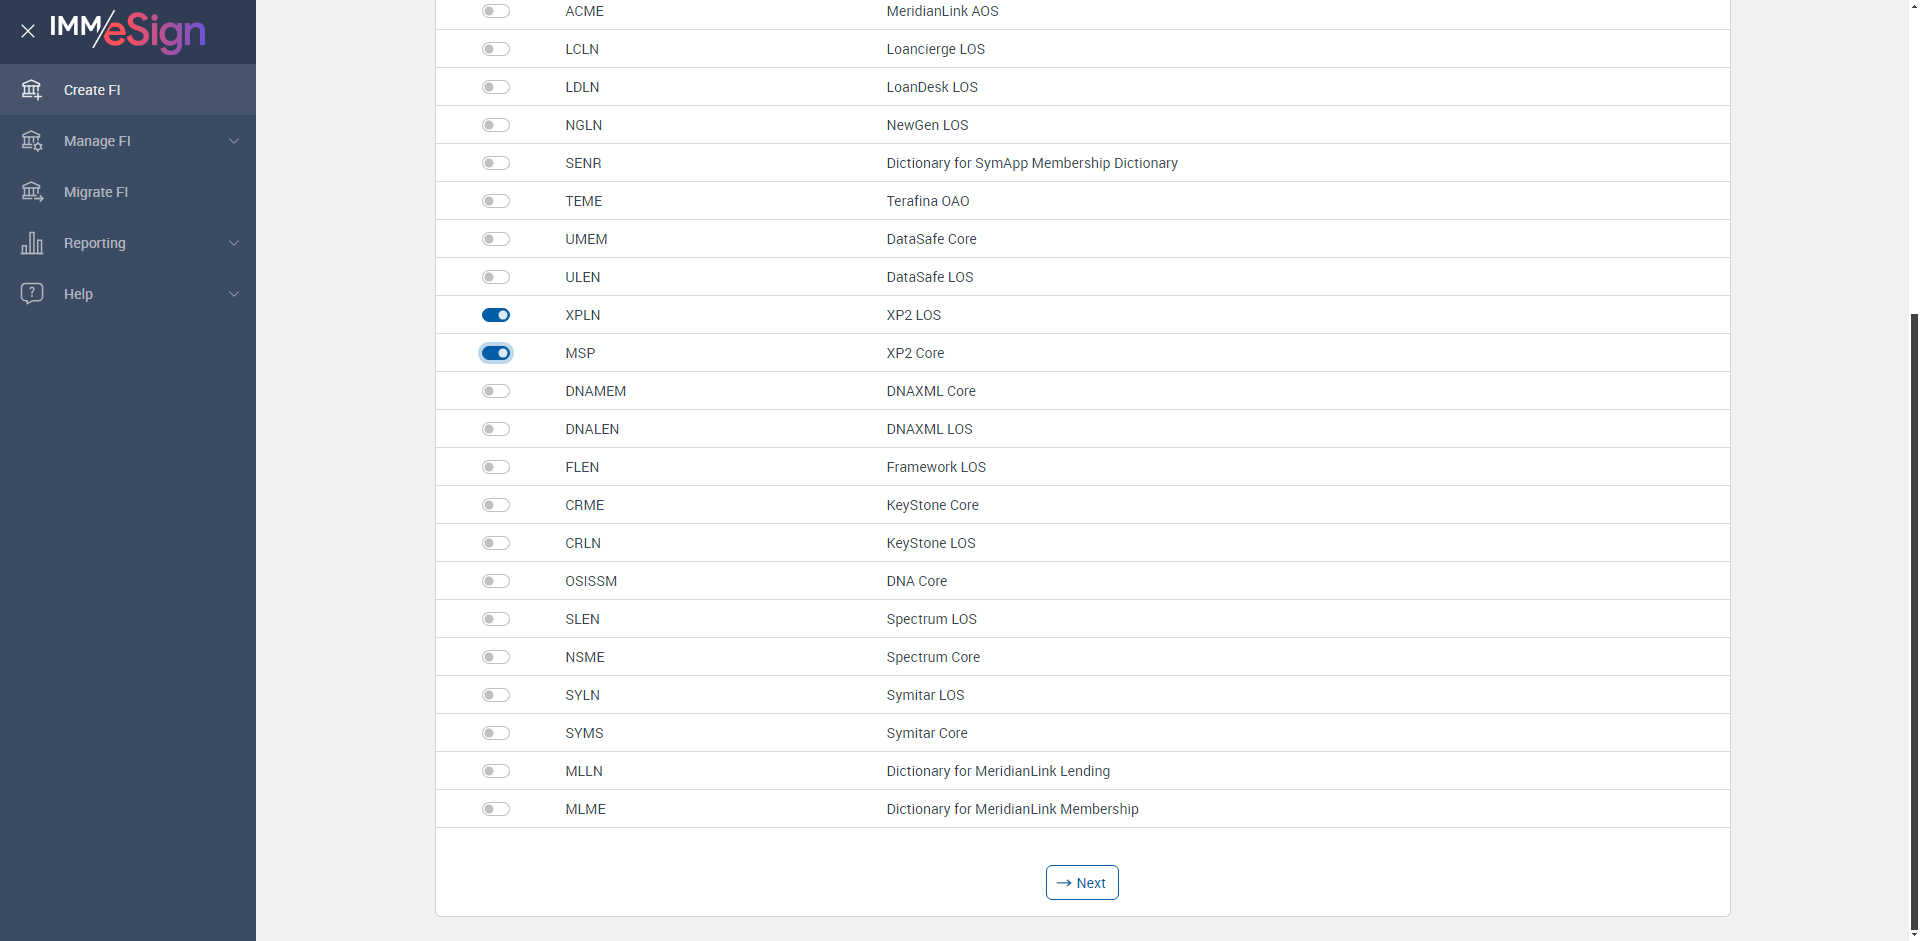Click the "DNA Core" description text
This screenshot has width=1920, height=941.
click(x=917, y=581)
